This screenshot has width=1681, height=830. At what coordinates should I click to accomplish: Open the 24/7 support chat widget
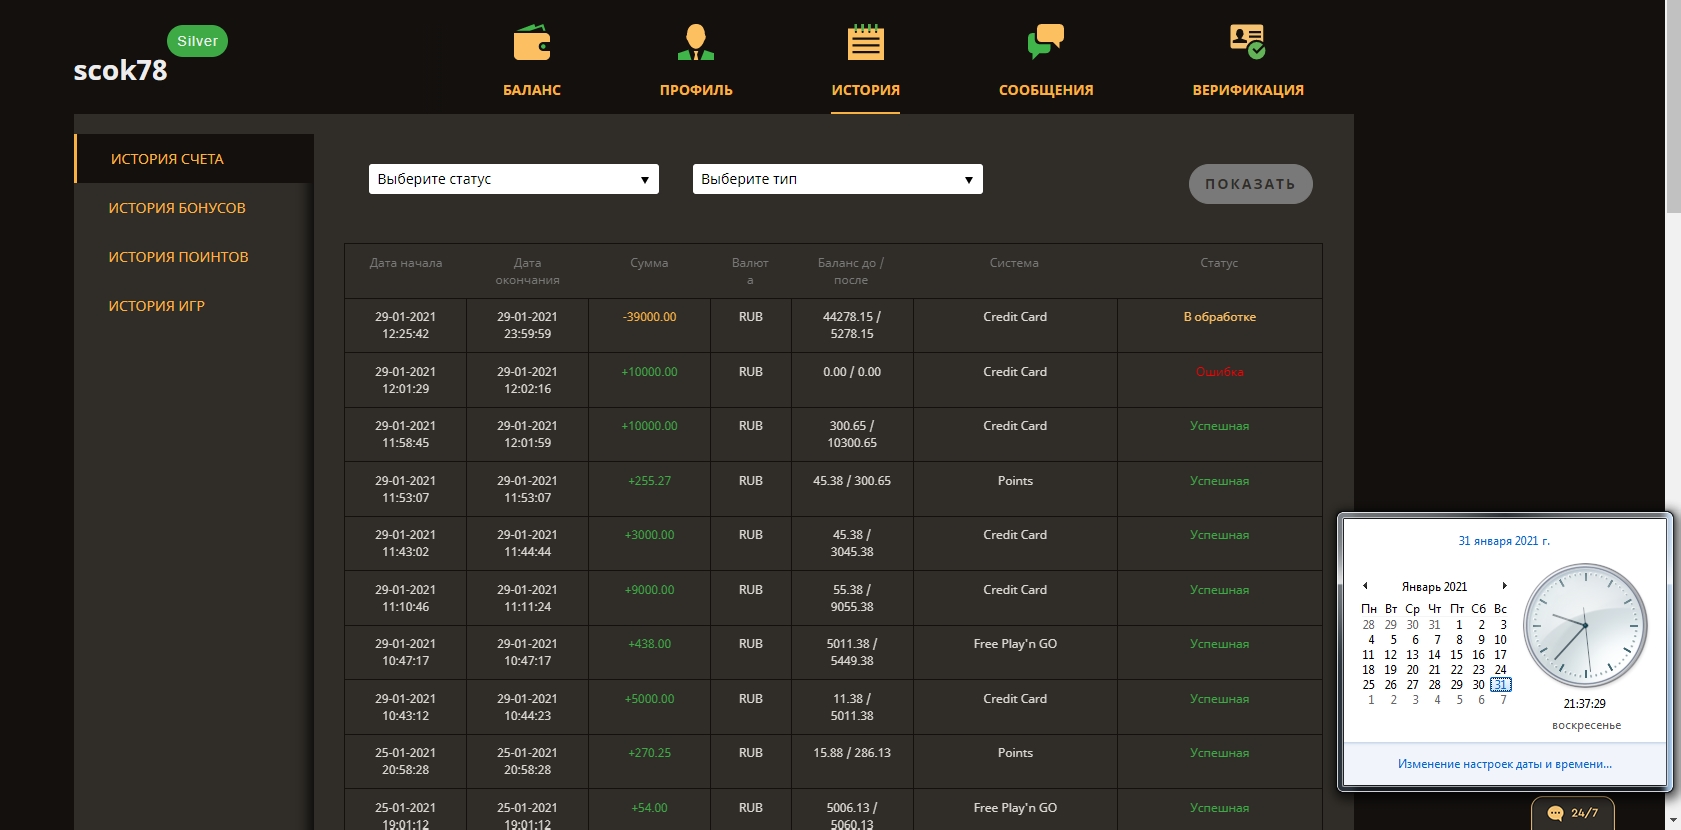(x=1572, y=813)
